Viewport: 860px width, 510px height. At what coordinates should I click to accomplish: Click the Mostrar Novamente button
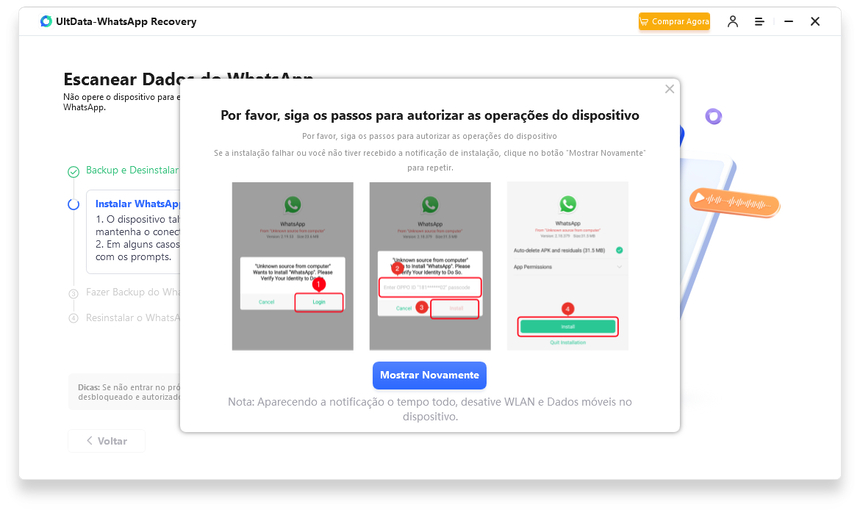pos(429,375)
